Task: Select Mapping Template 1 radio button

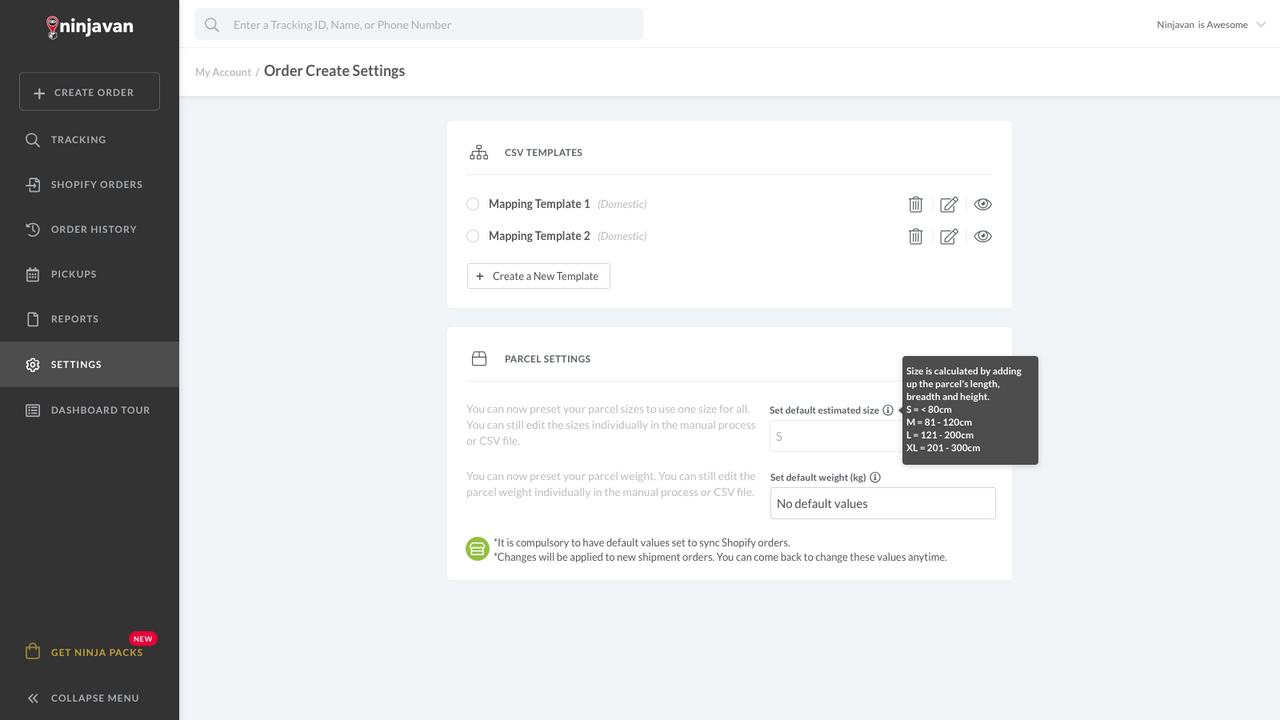Action: point(473,204)
